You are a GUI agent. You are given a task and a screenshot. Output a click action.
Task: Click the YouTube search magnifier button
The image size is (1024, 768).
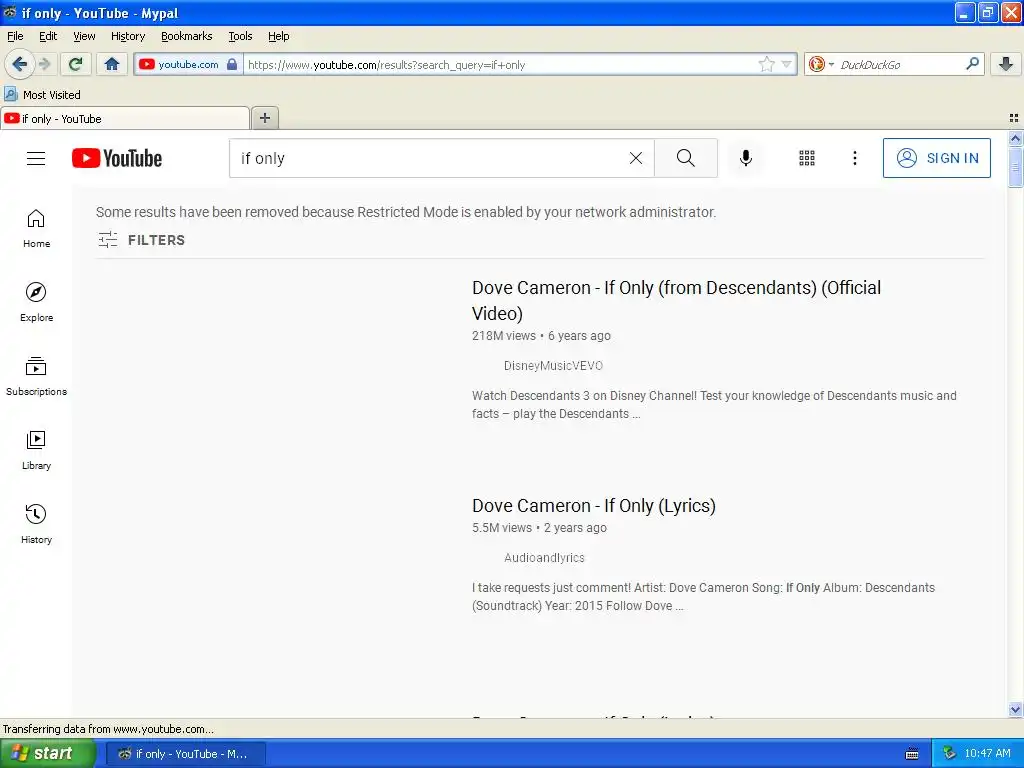click(686, 158)
